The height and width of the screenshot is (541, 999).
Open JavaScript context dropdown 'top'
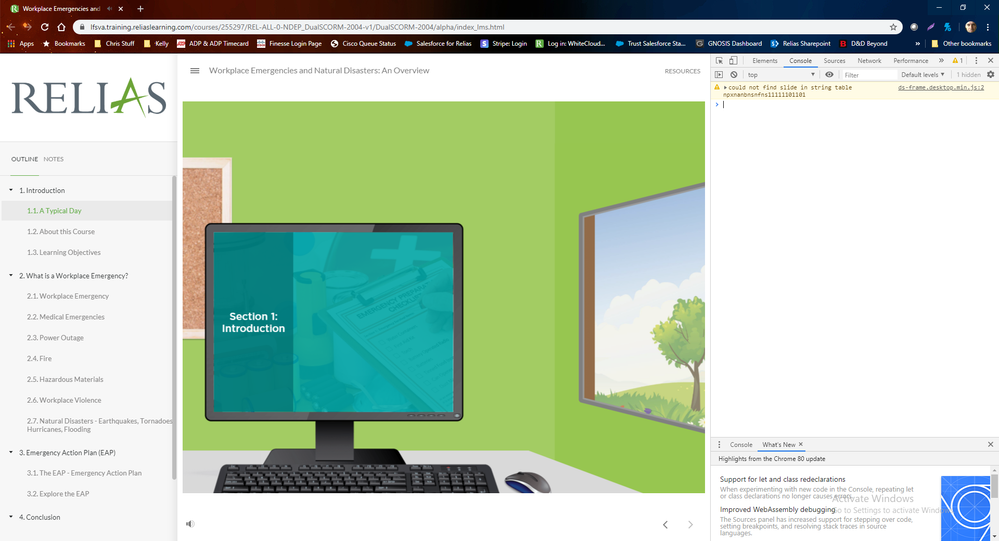[781, 75]
